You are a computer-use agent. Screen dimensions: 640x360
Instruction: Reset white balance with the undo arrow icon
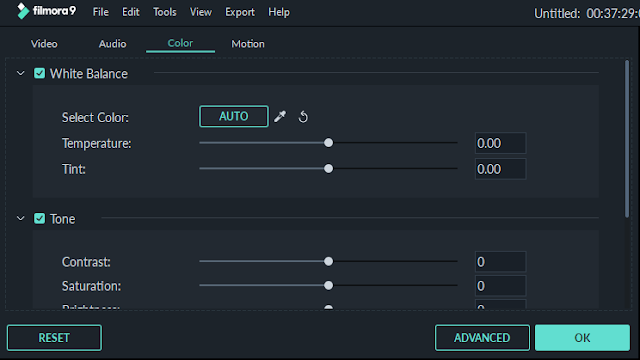point(303,117)
